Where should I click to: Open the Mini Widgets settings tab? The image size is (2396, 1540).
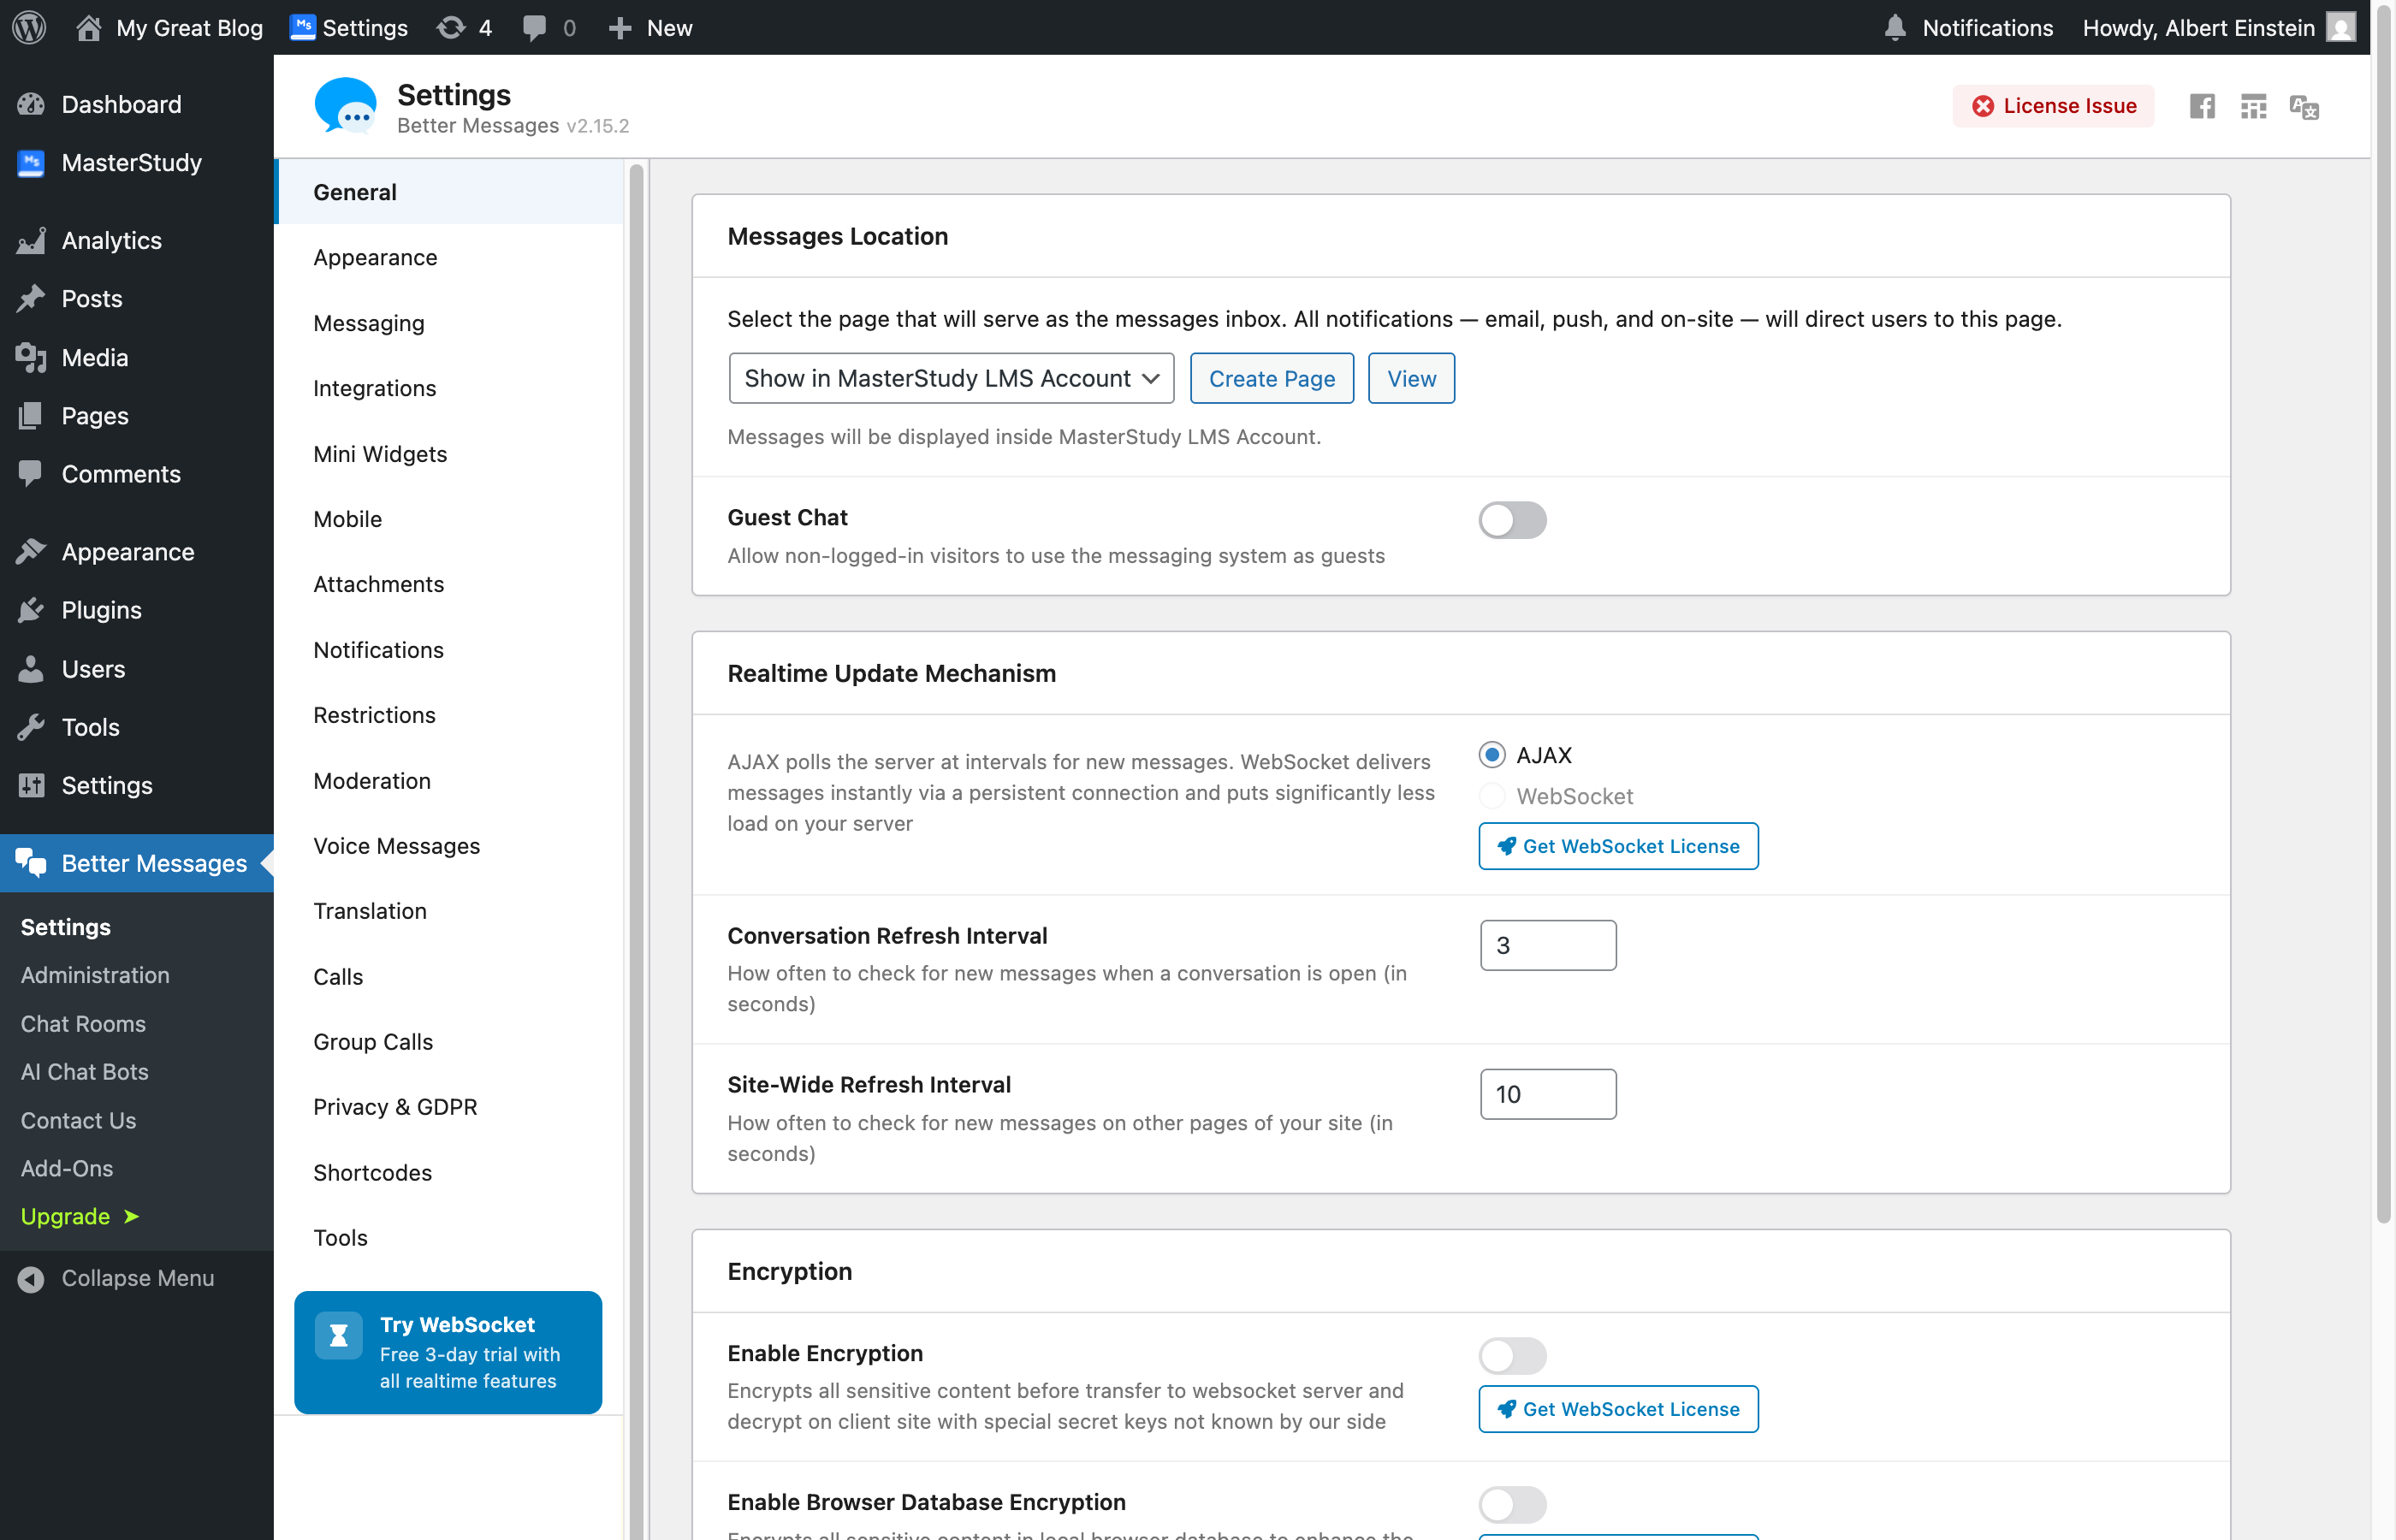(x=449, y=454)
